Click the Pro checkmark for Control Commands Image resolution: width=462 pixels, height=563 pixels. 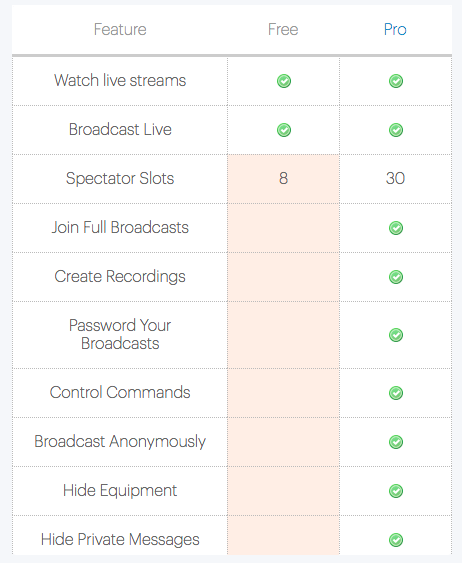396,393
